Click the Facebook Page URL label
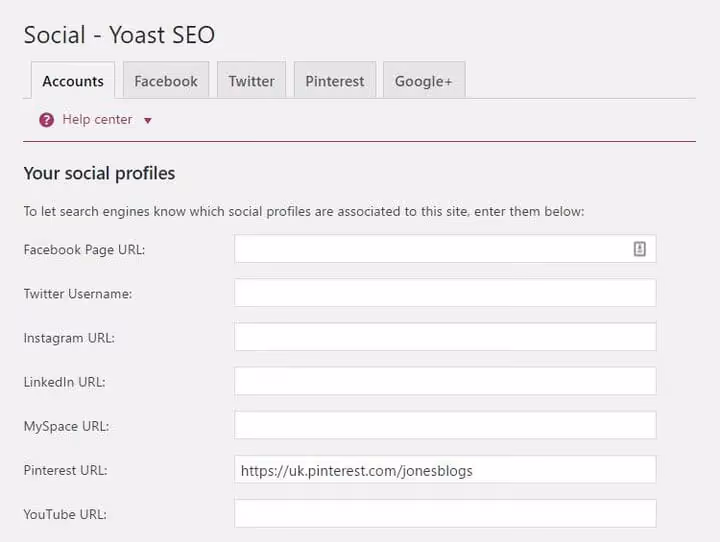The image size is (720, 542). click(x=84, y=250)
